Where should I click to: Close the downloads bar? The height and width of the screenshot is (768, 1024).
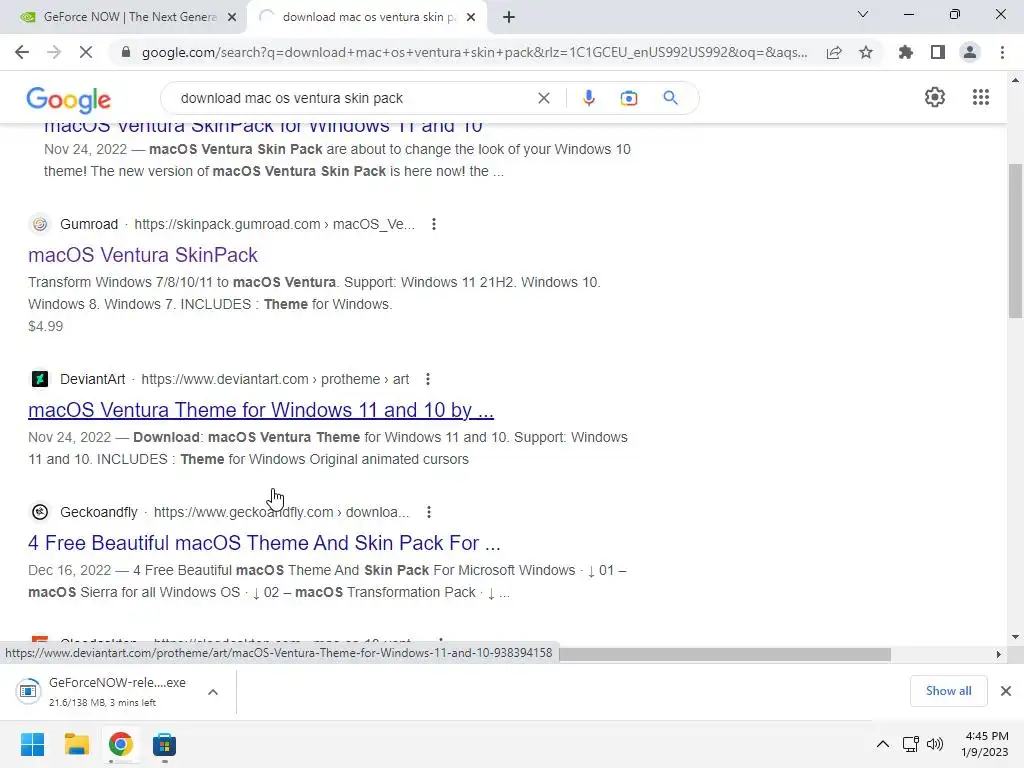1006,691
